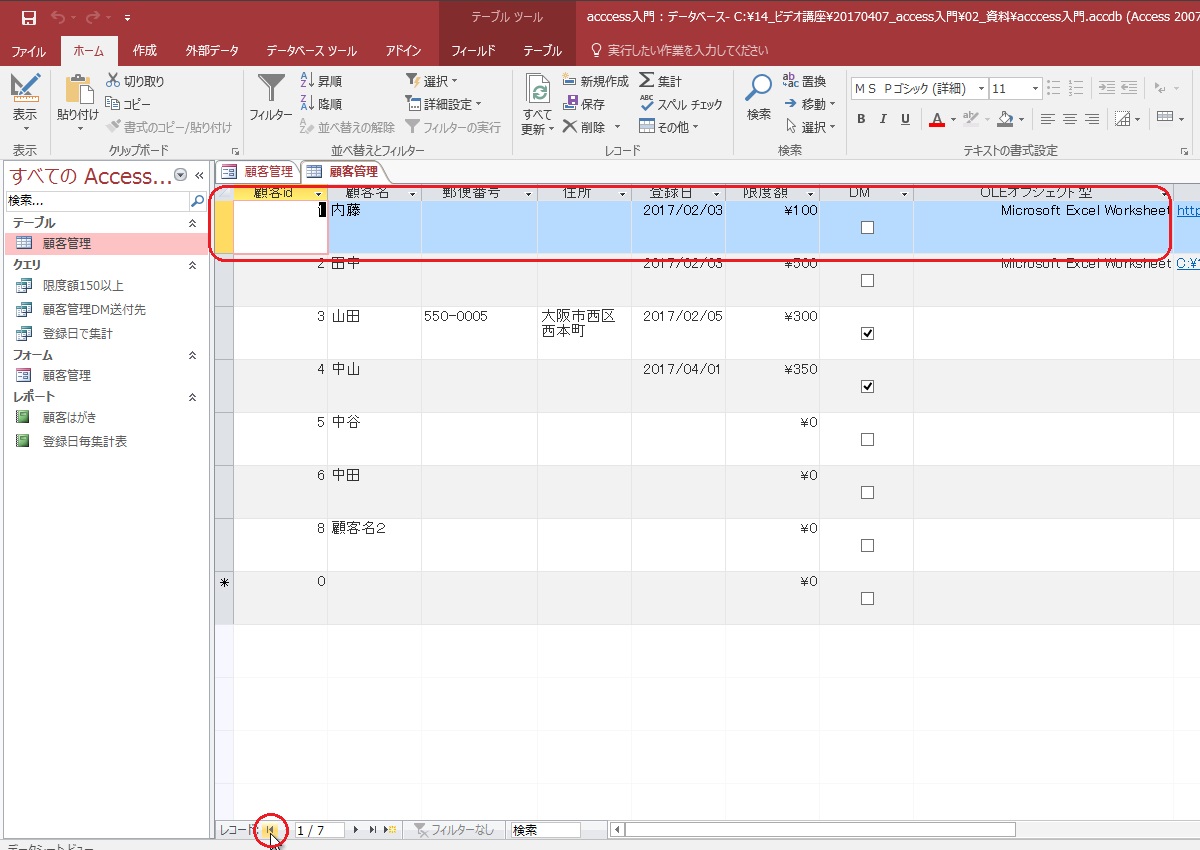Image resolution: width=1200 pixels, height=850 pixels.
Task: Click the フィルター funnel icon
Action: 271,89
